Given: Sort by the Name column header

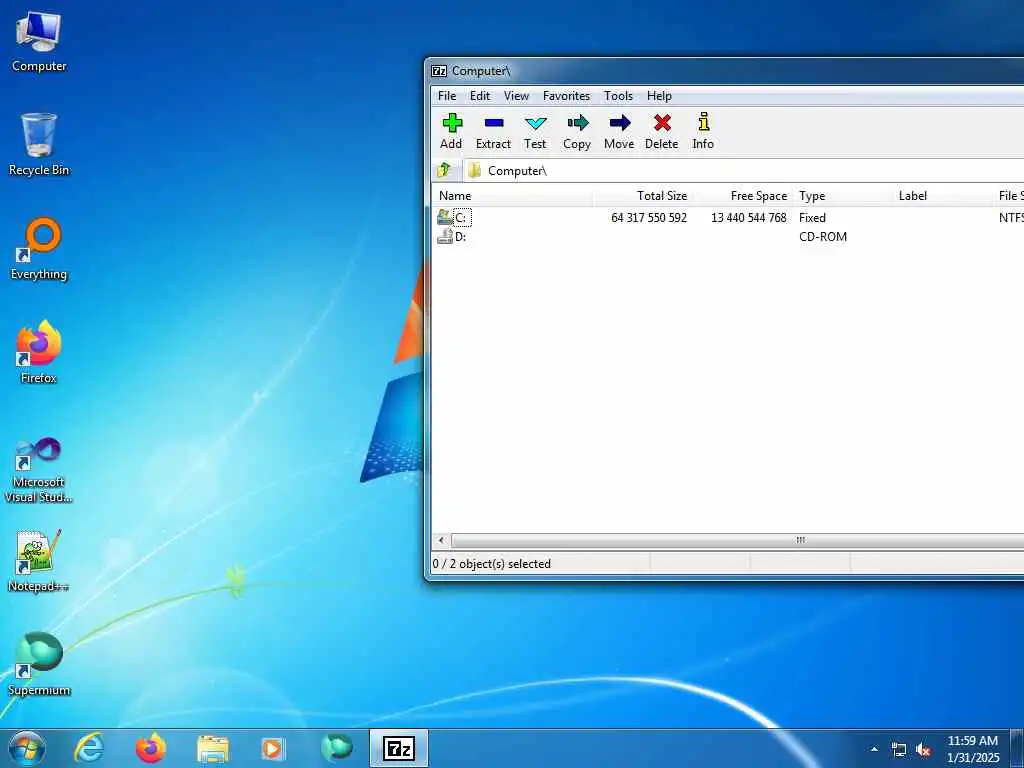Looking at the screenshot, I should [x=513, y=196].
